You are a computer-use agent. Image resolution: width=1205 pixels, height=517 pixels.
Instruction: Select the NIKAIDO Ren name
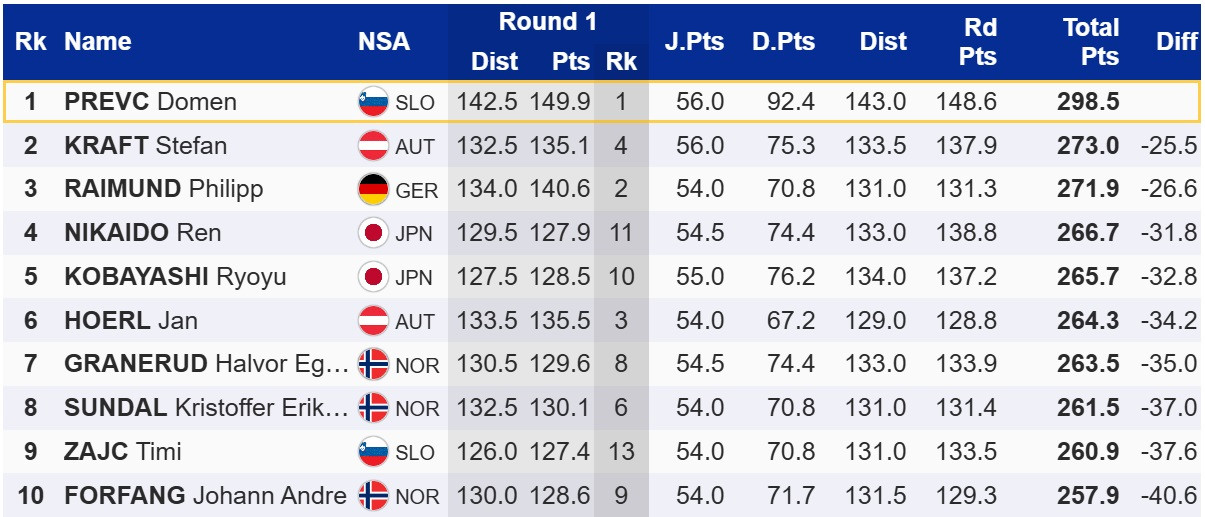142,233
